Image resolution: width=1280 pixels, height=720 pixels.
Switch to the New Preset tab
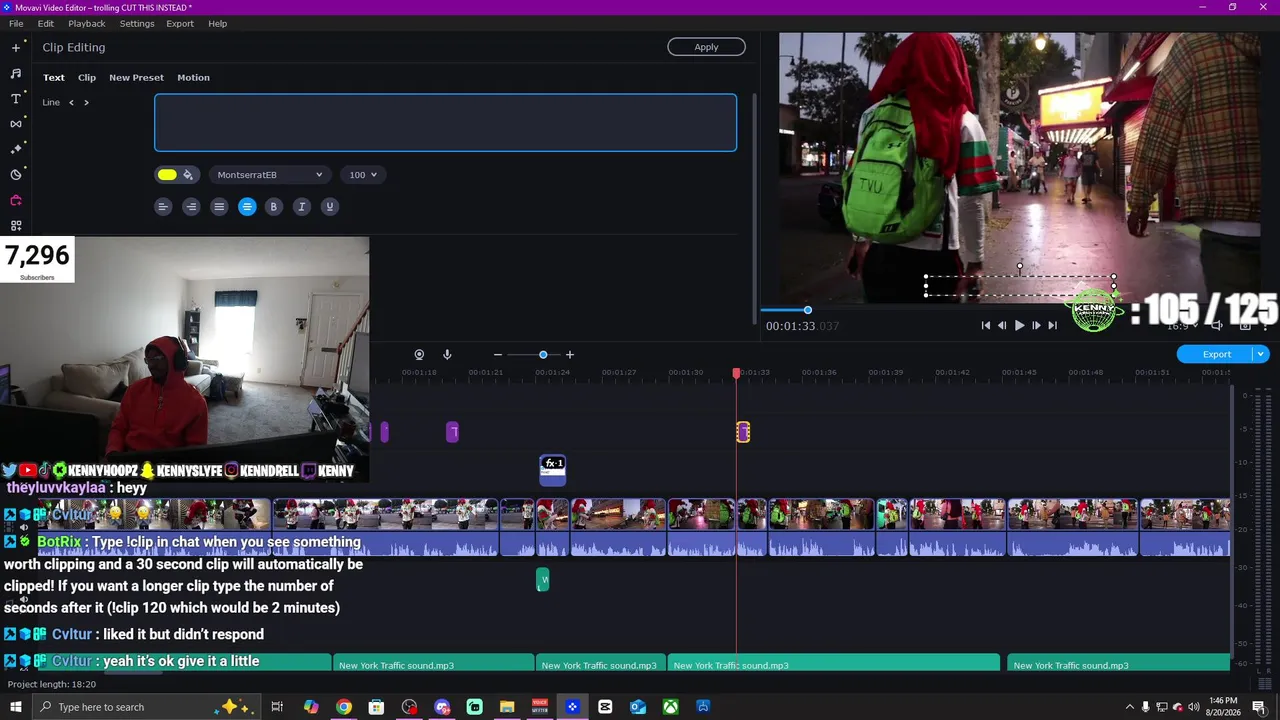pyautogui.click(x=136, y=77)
